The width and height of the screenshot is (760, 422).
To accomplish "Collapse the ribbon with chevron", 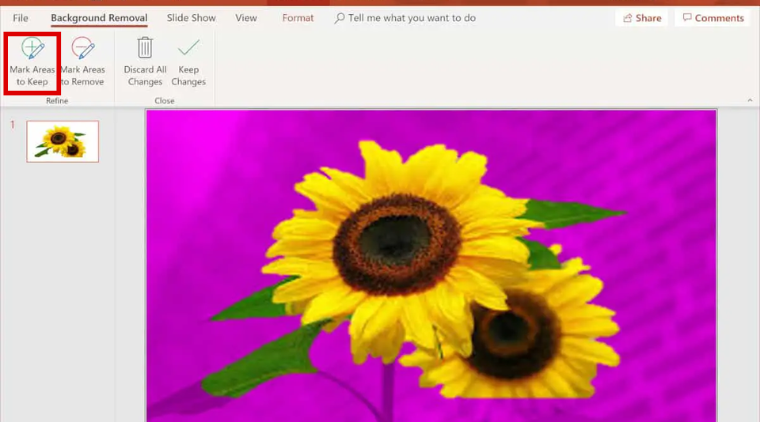I will (750, 100).
